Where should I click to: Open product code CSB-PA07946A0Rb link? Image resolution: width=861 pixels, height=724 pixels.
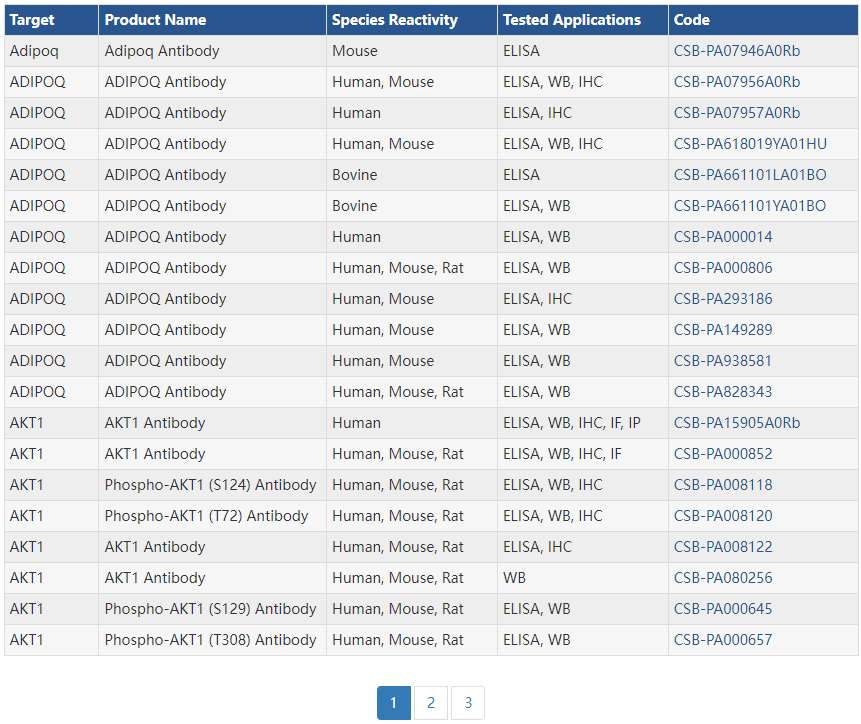(736, 51)
